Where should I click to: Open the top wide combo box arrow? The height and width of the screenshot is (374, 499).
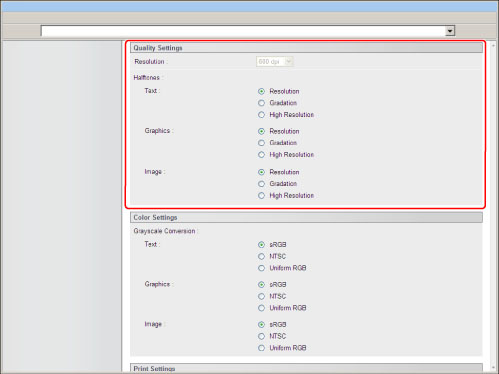tap(450, 31)
